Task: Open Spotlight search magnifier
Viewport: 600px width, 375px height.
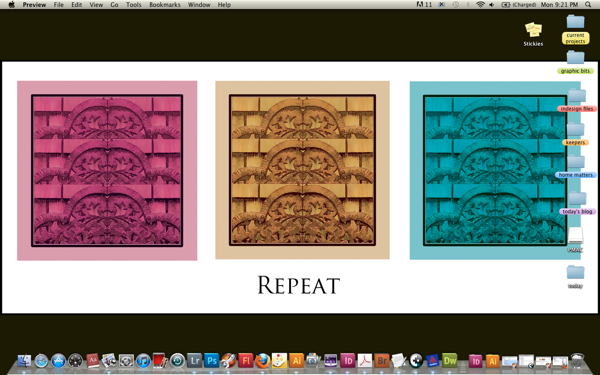Action: (588, 5)
